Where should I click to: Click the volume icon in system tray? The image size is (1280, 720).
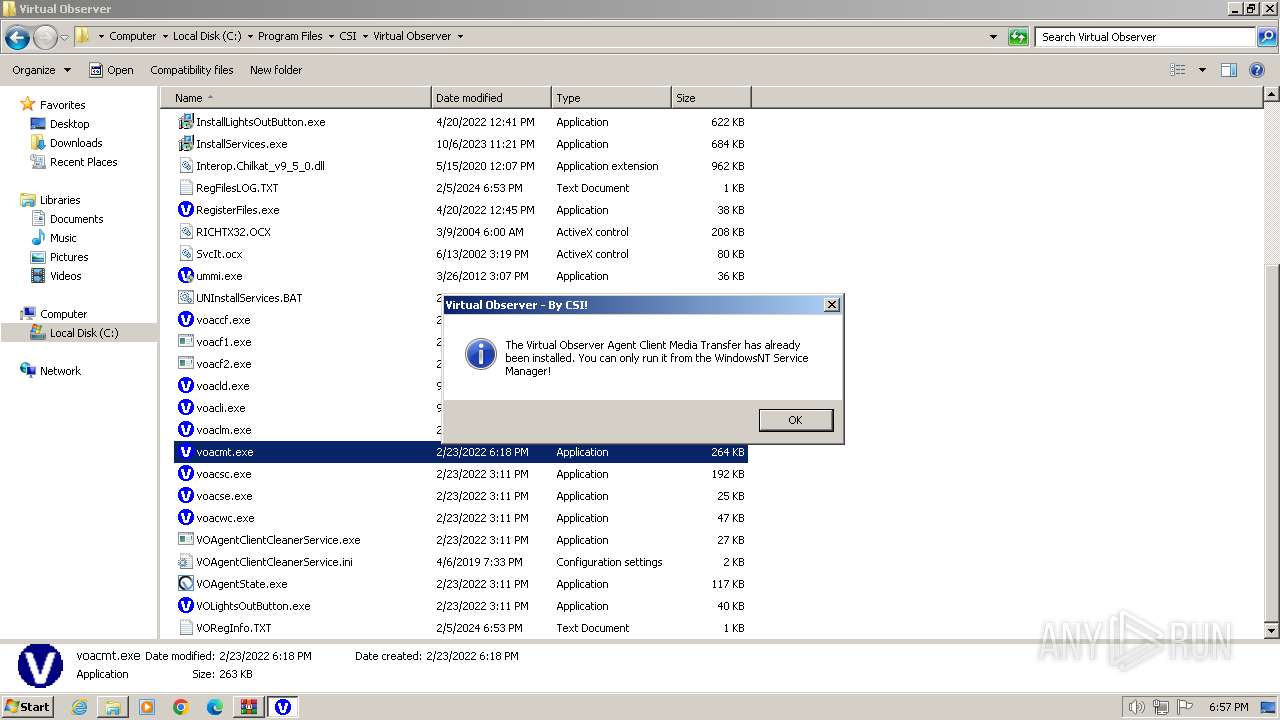pyautogui.click(x=1136, y=707)
